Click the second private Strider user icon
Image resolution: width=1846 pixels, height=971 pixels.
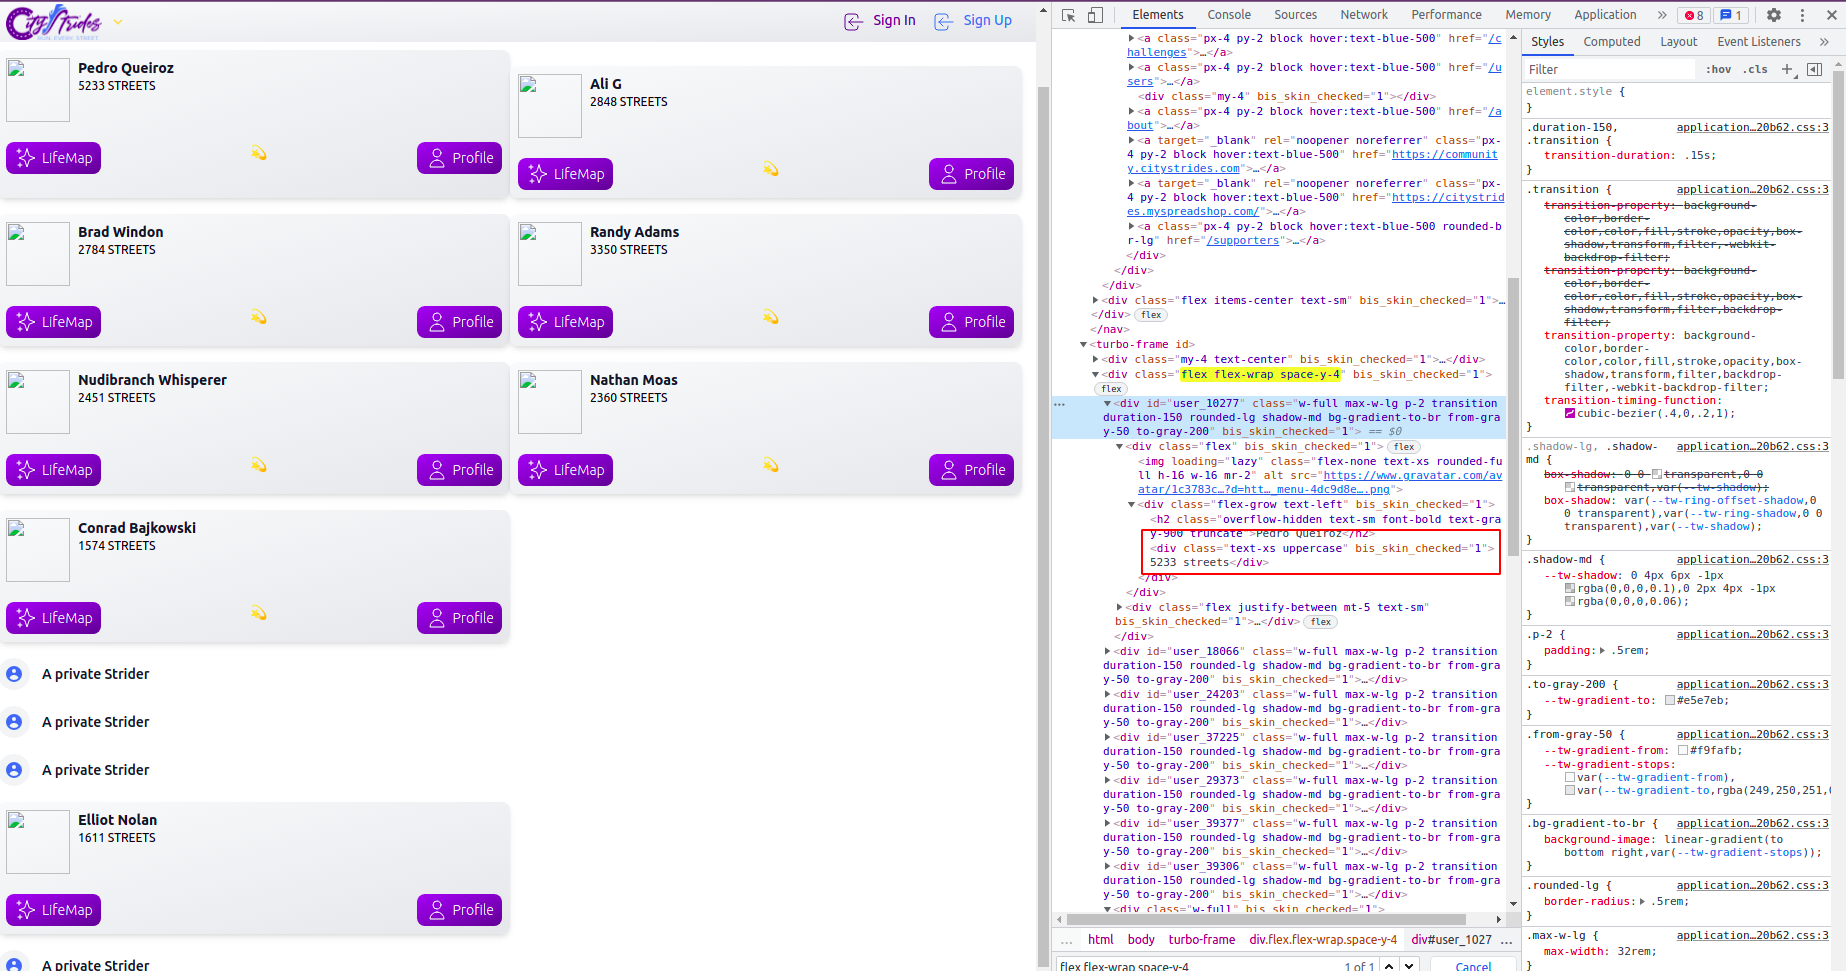click(x=14, y=722)
